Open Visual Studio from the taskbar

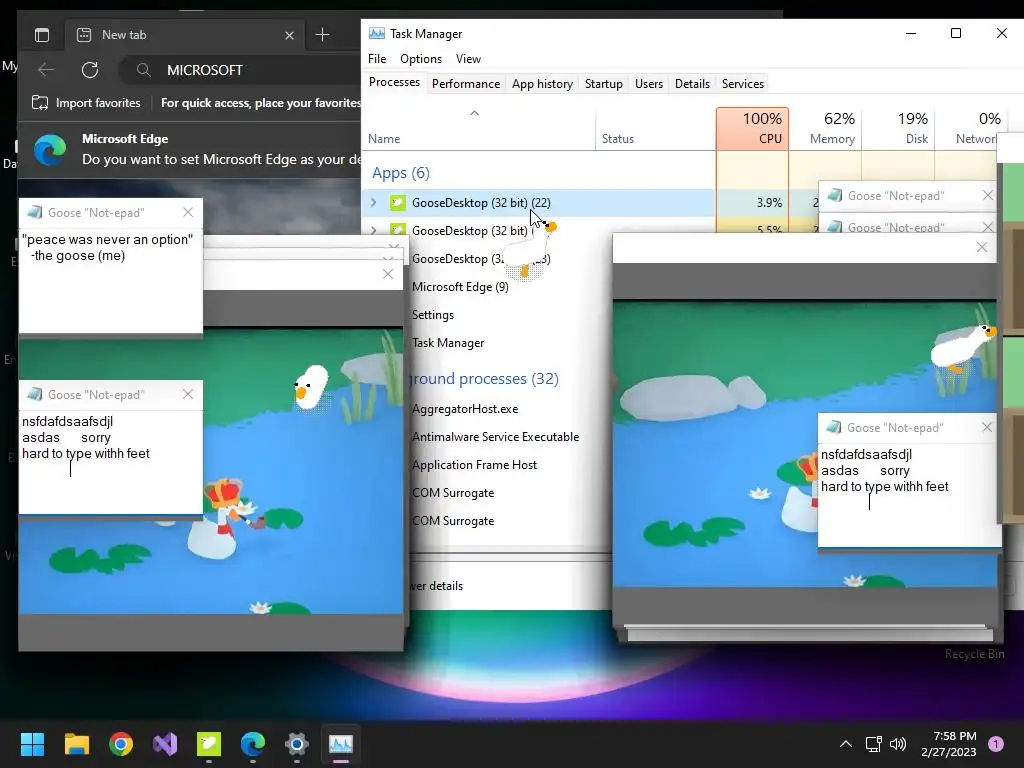[x=165, y=744]
